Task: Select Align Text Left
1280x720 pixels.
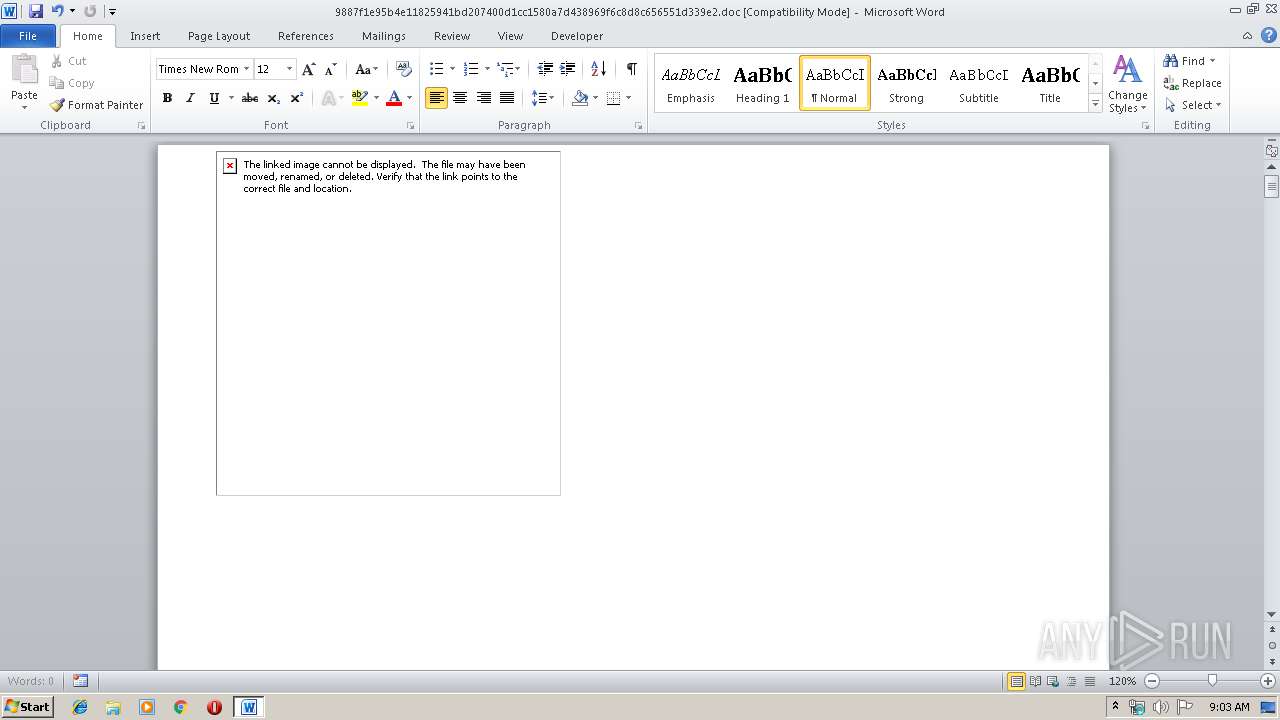Action: coord(436,98)
